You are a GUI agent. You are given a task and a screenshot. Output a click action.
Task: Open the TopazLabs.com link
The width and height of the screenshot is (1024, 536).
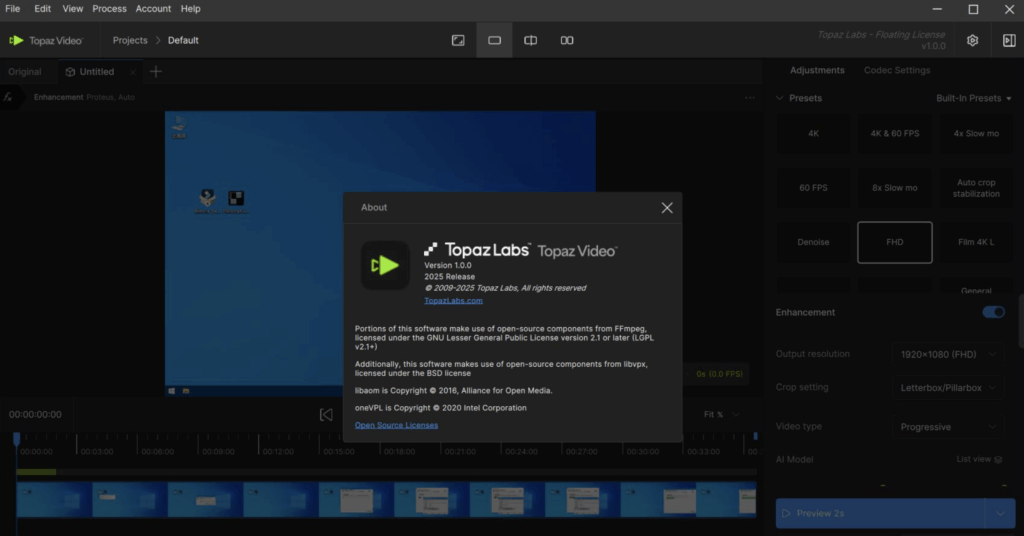tap(453, 300)
